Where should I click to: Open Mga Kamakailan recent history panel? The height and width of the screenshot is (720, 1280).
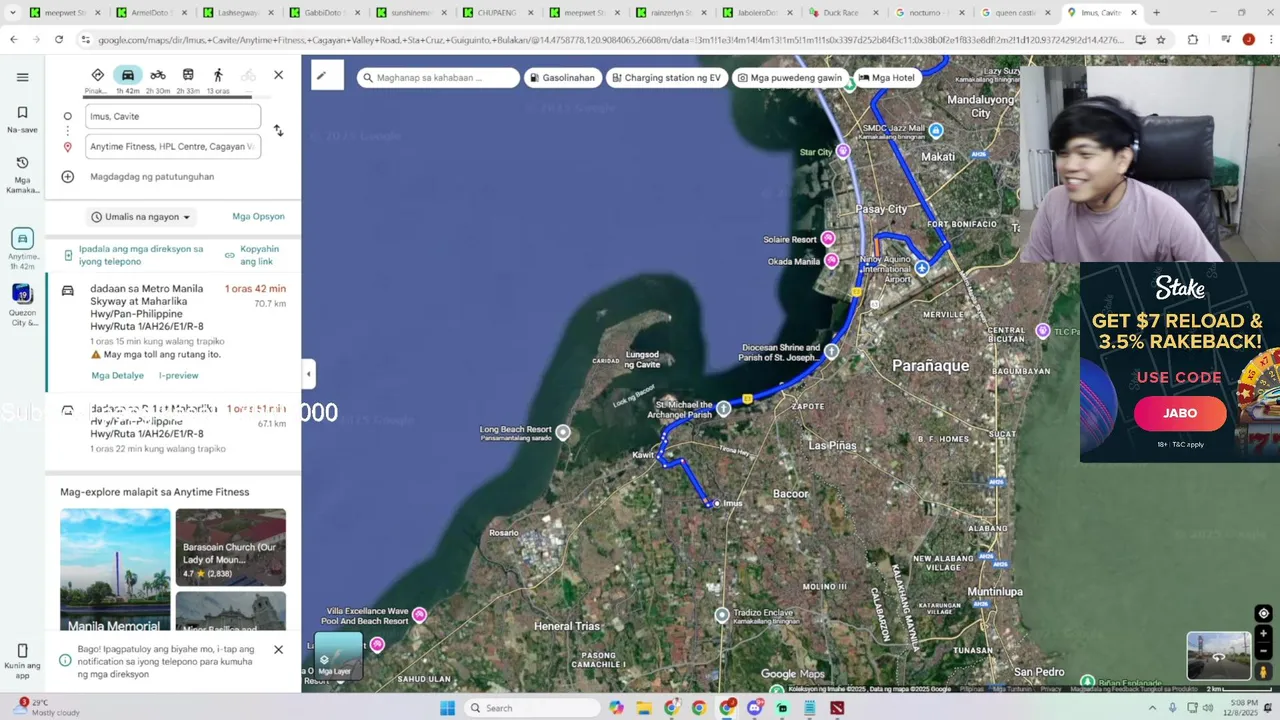click(x=22, y=175)
